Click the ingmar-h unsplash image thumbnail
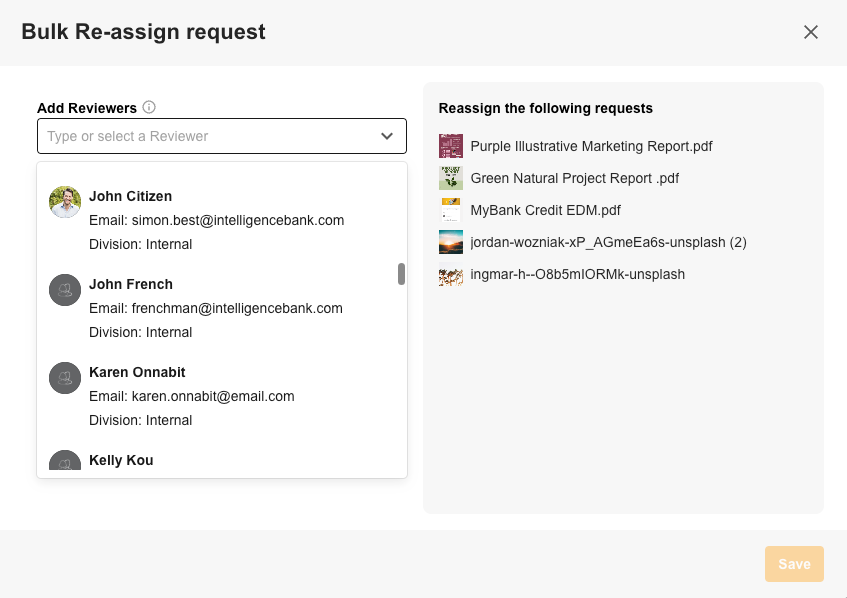847x598 pixels. pos(451,274)
